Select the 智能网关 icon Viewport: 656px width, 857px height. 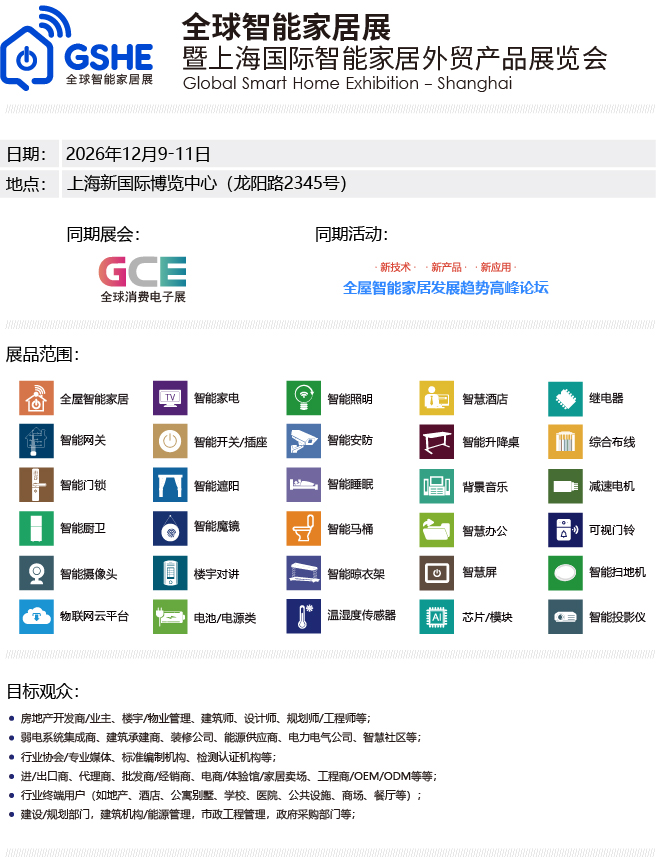click(x=37, y=441)
